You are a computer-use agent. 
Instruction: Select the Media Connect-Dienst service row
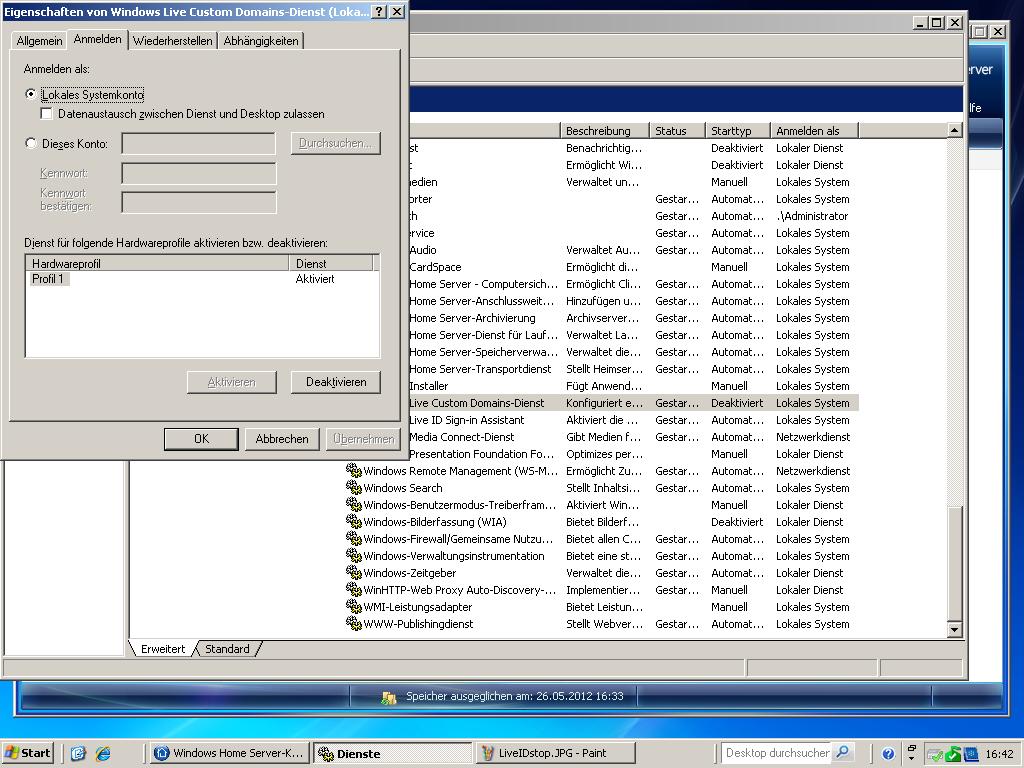point(633,437)
